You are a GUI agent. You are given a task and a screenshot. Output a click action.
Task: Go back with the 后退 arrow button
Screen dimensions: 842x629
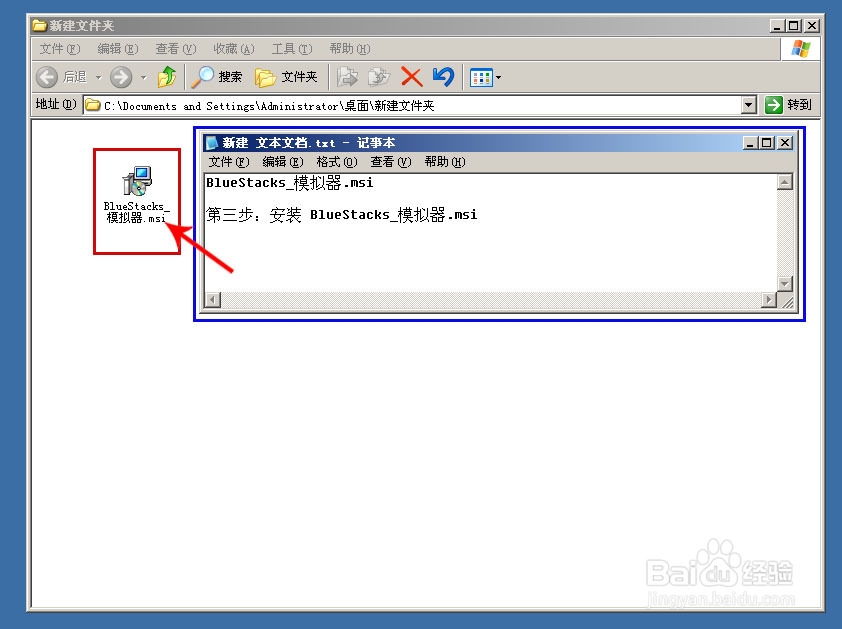(x=61, y=77)
